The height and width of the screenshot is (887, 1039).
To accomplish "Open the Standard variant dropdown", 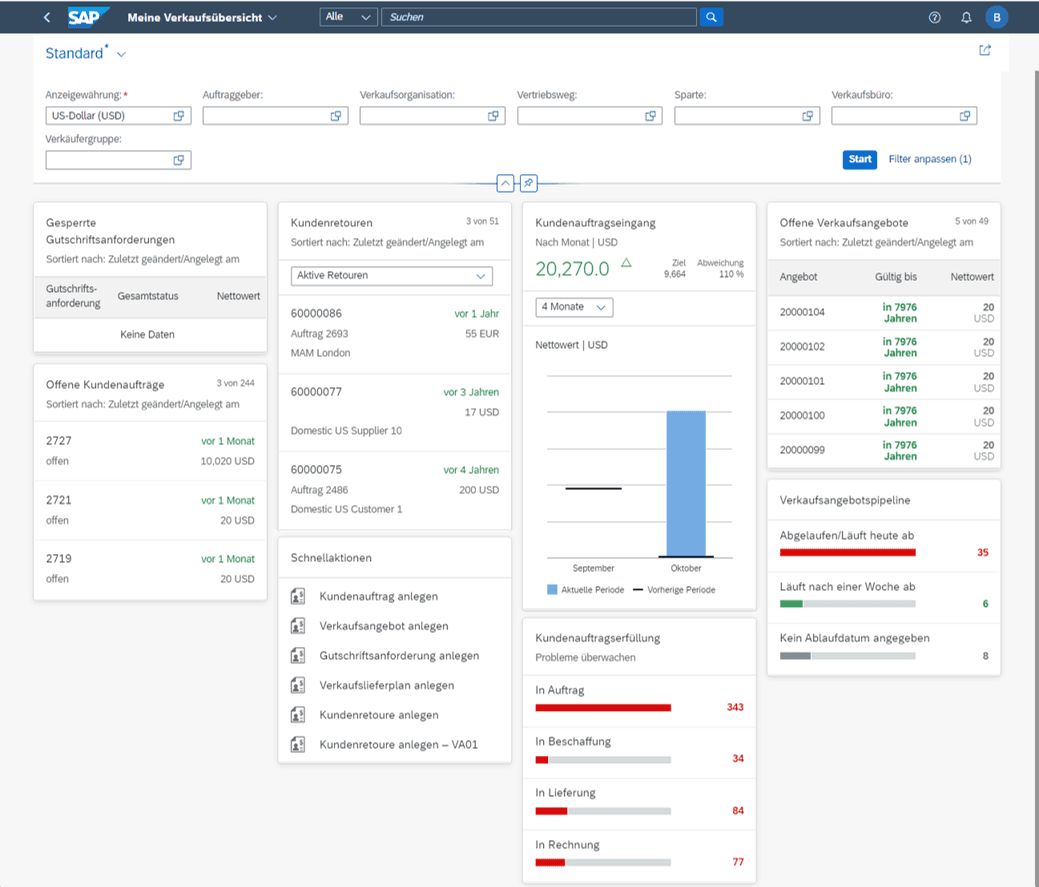I will click(121, 54).
